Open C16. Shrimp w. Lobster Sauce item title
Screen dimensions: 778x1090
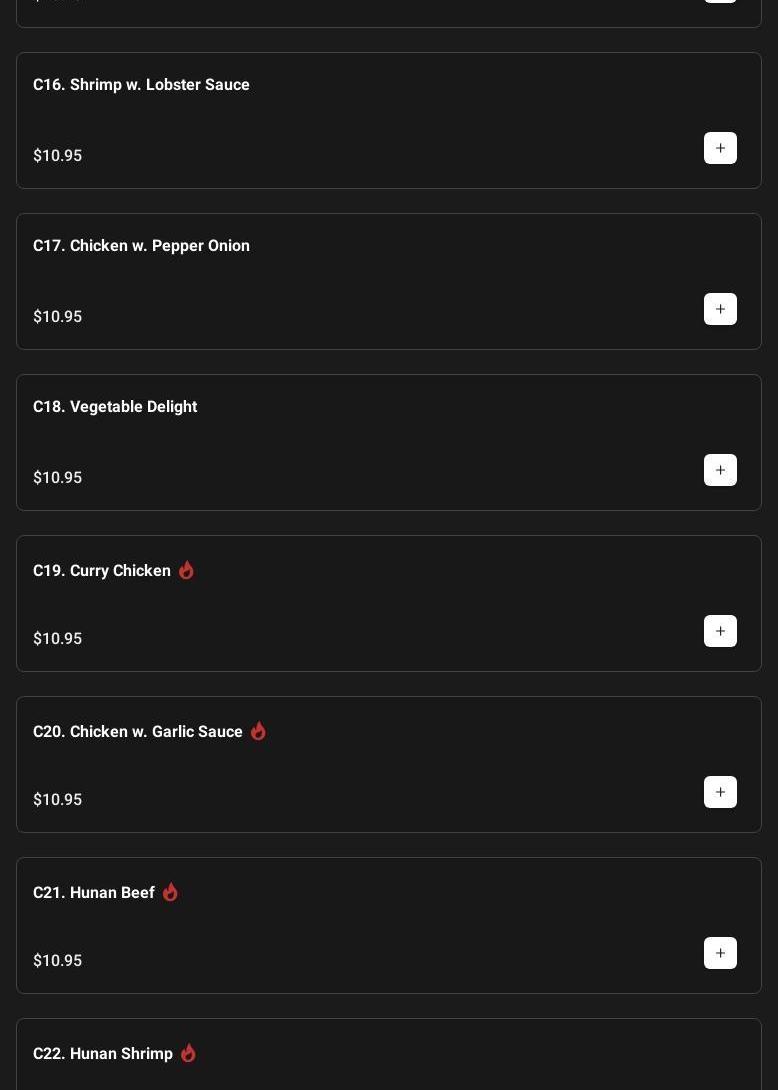pos(141,85)
